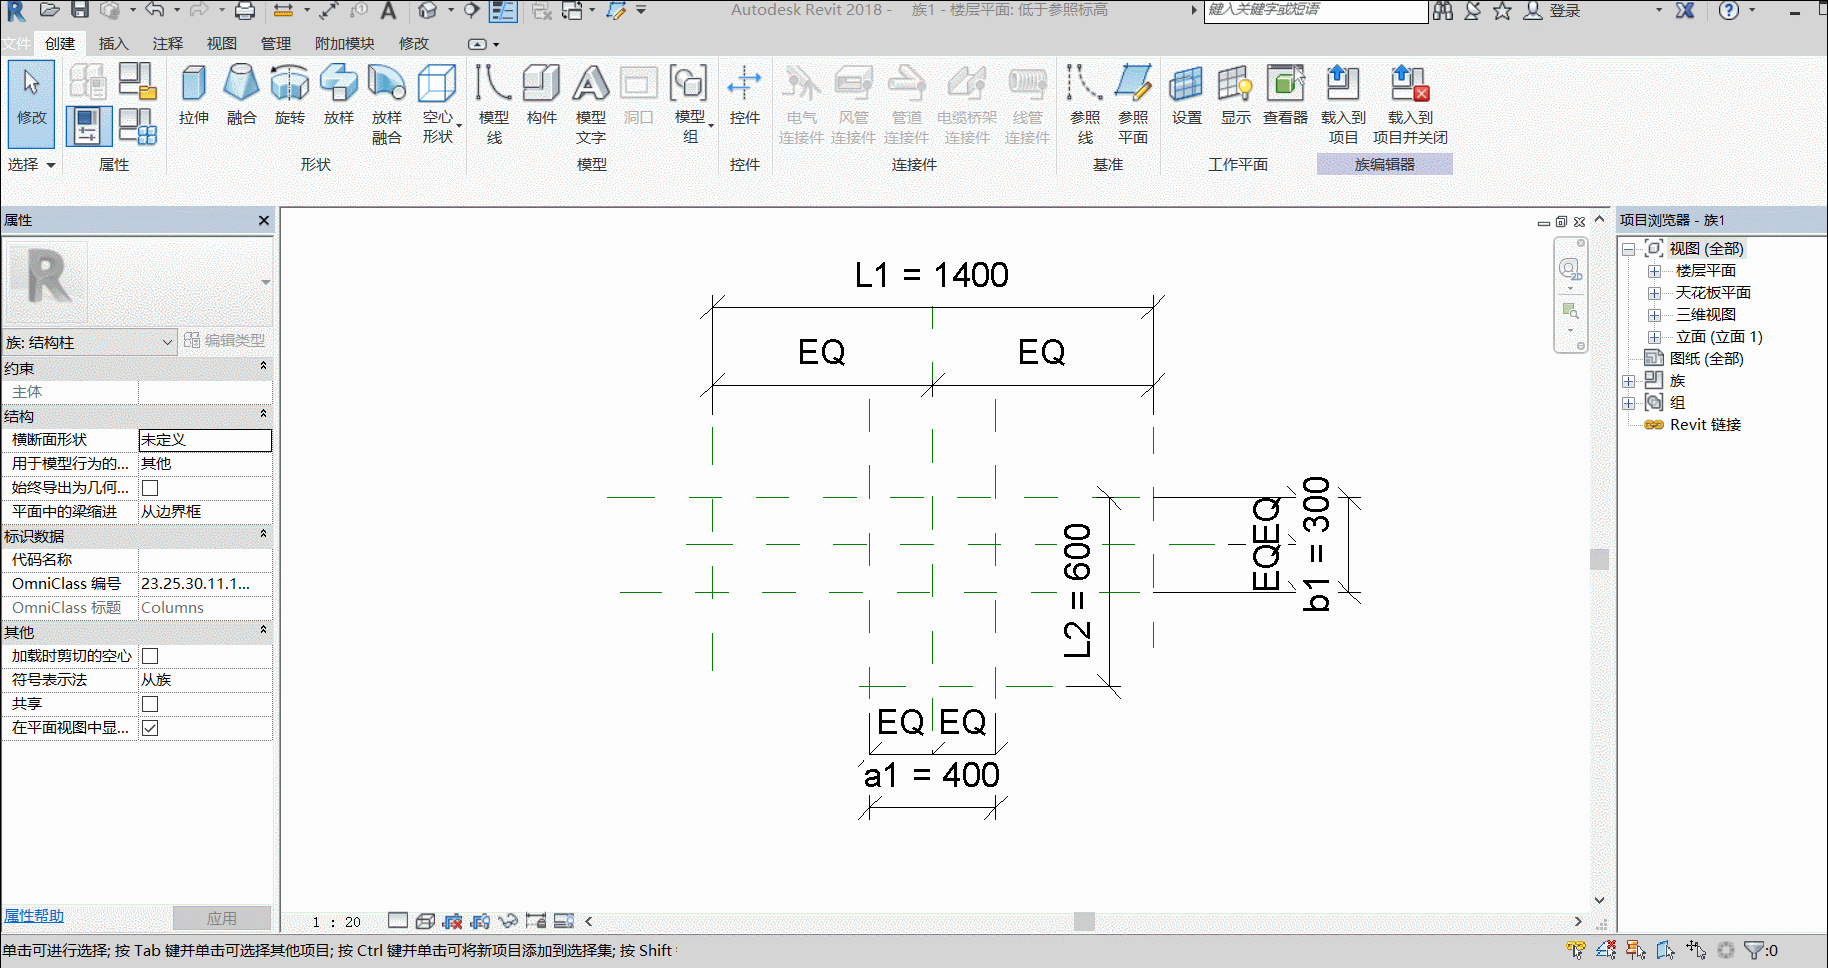Screen dimensions: 1828x968
Task: Click the Model Text (模型文字) tool
Action: coord(591,104)
